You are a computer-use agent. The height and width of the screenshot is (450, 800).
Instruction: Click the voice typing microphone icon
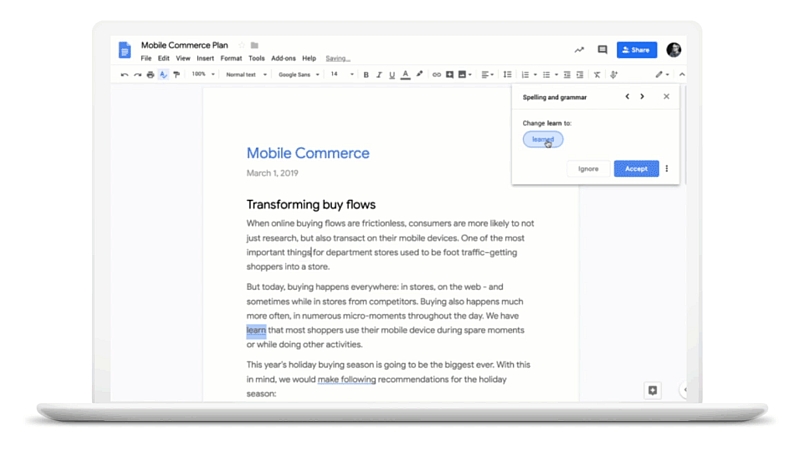click(614, 74)
